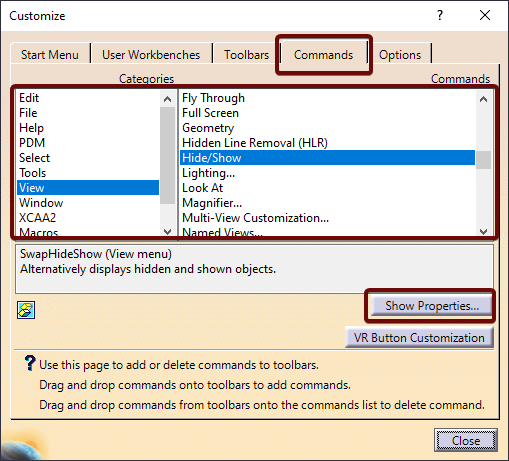Viewport: 509px width, 461px height.
Task: Click the VR Button Customization button
Action: tap(419, 338)
